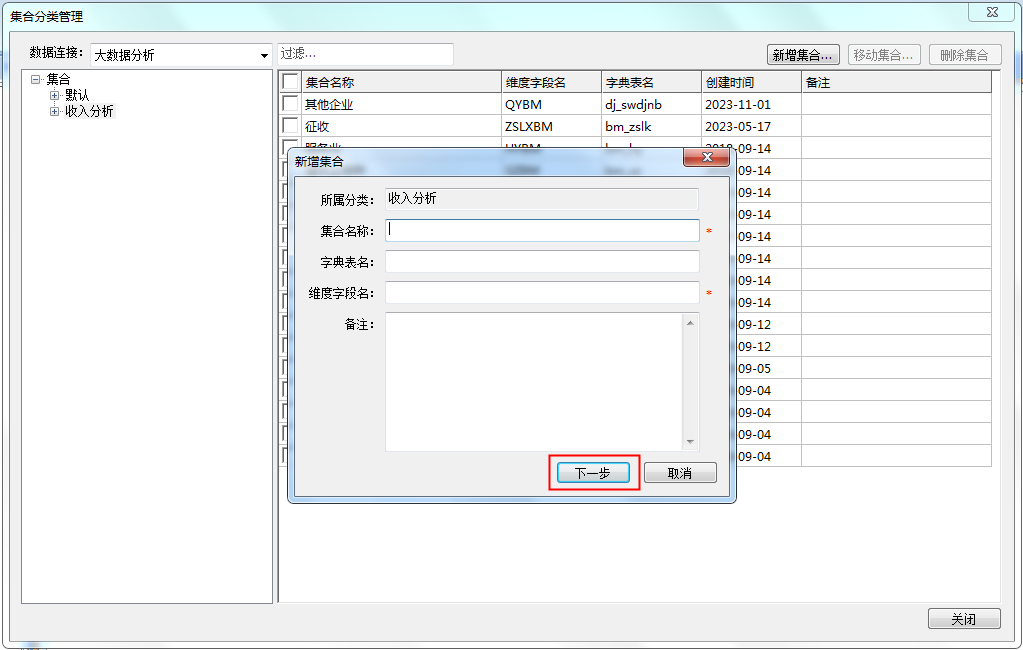Screen dimensions: 1023x650
Task: Collapse the 集合 root tree node
Action: click(x=36, y=80)
